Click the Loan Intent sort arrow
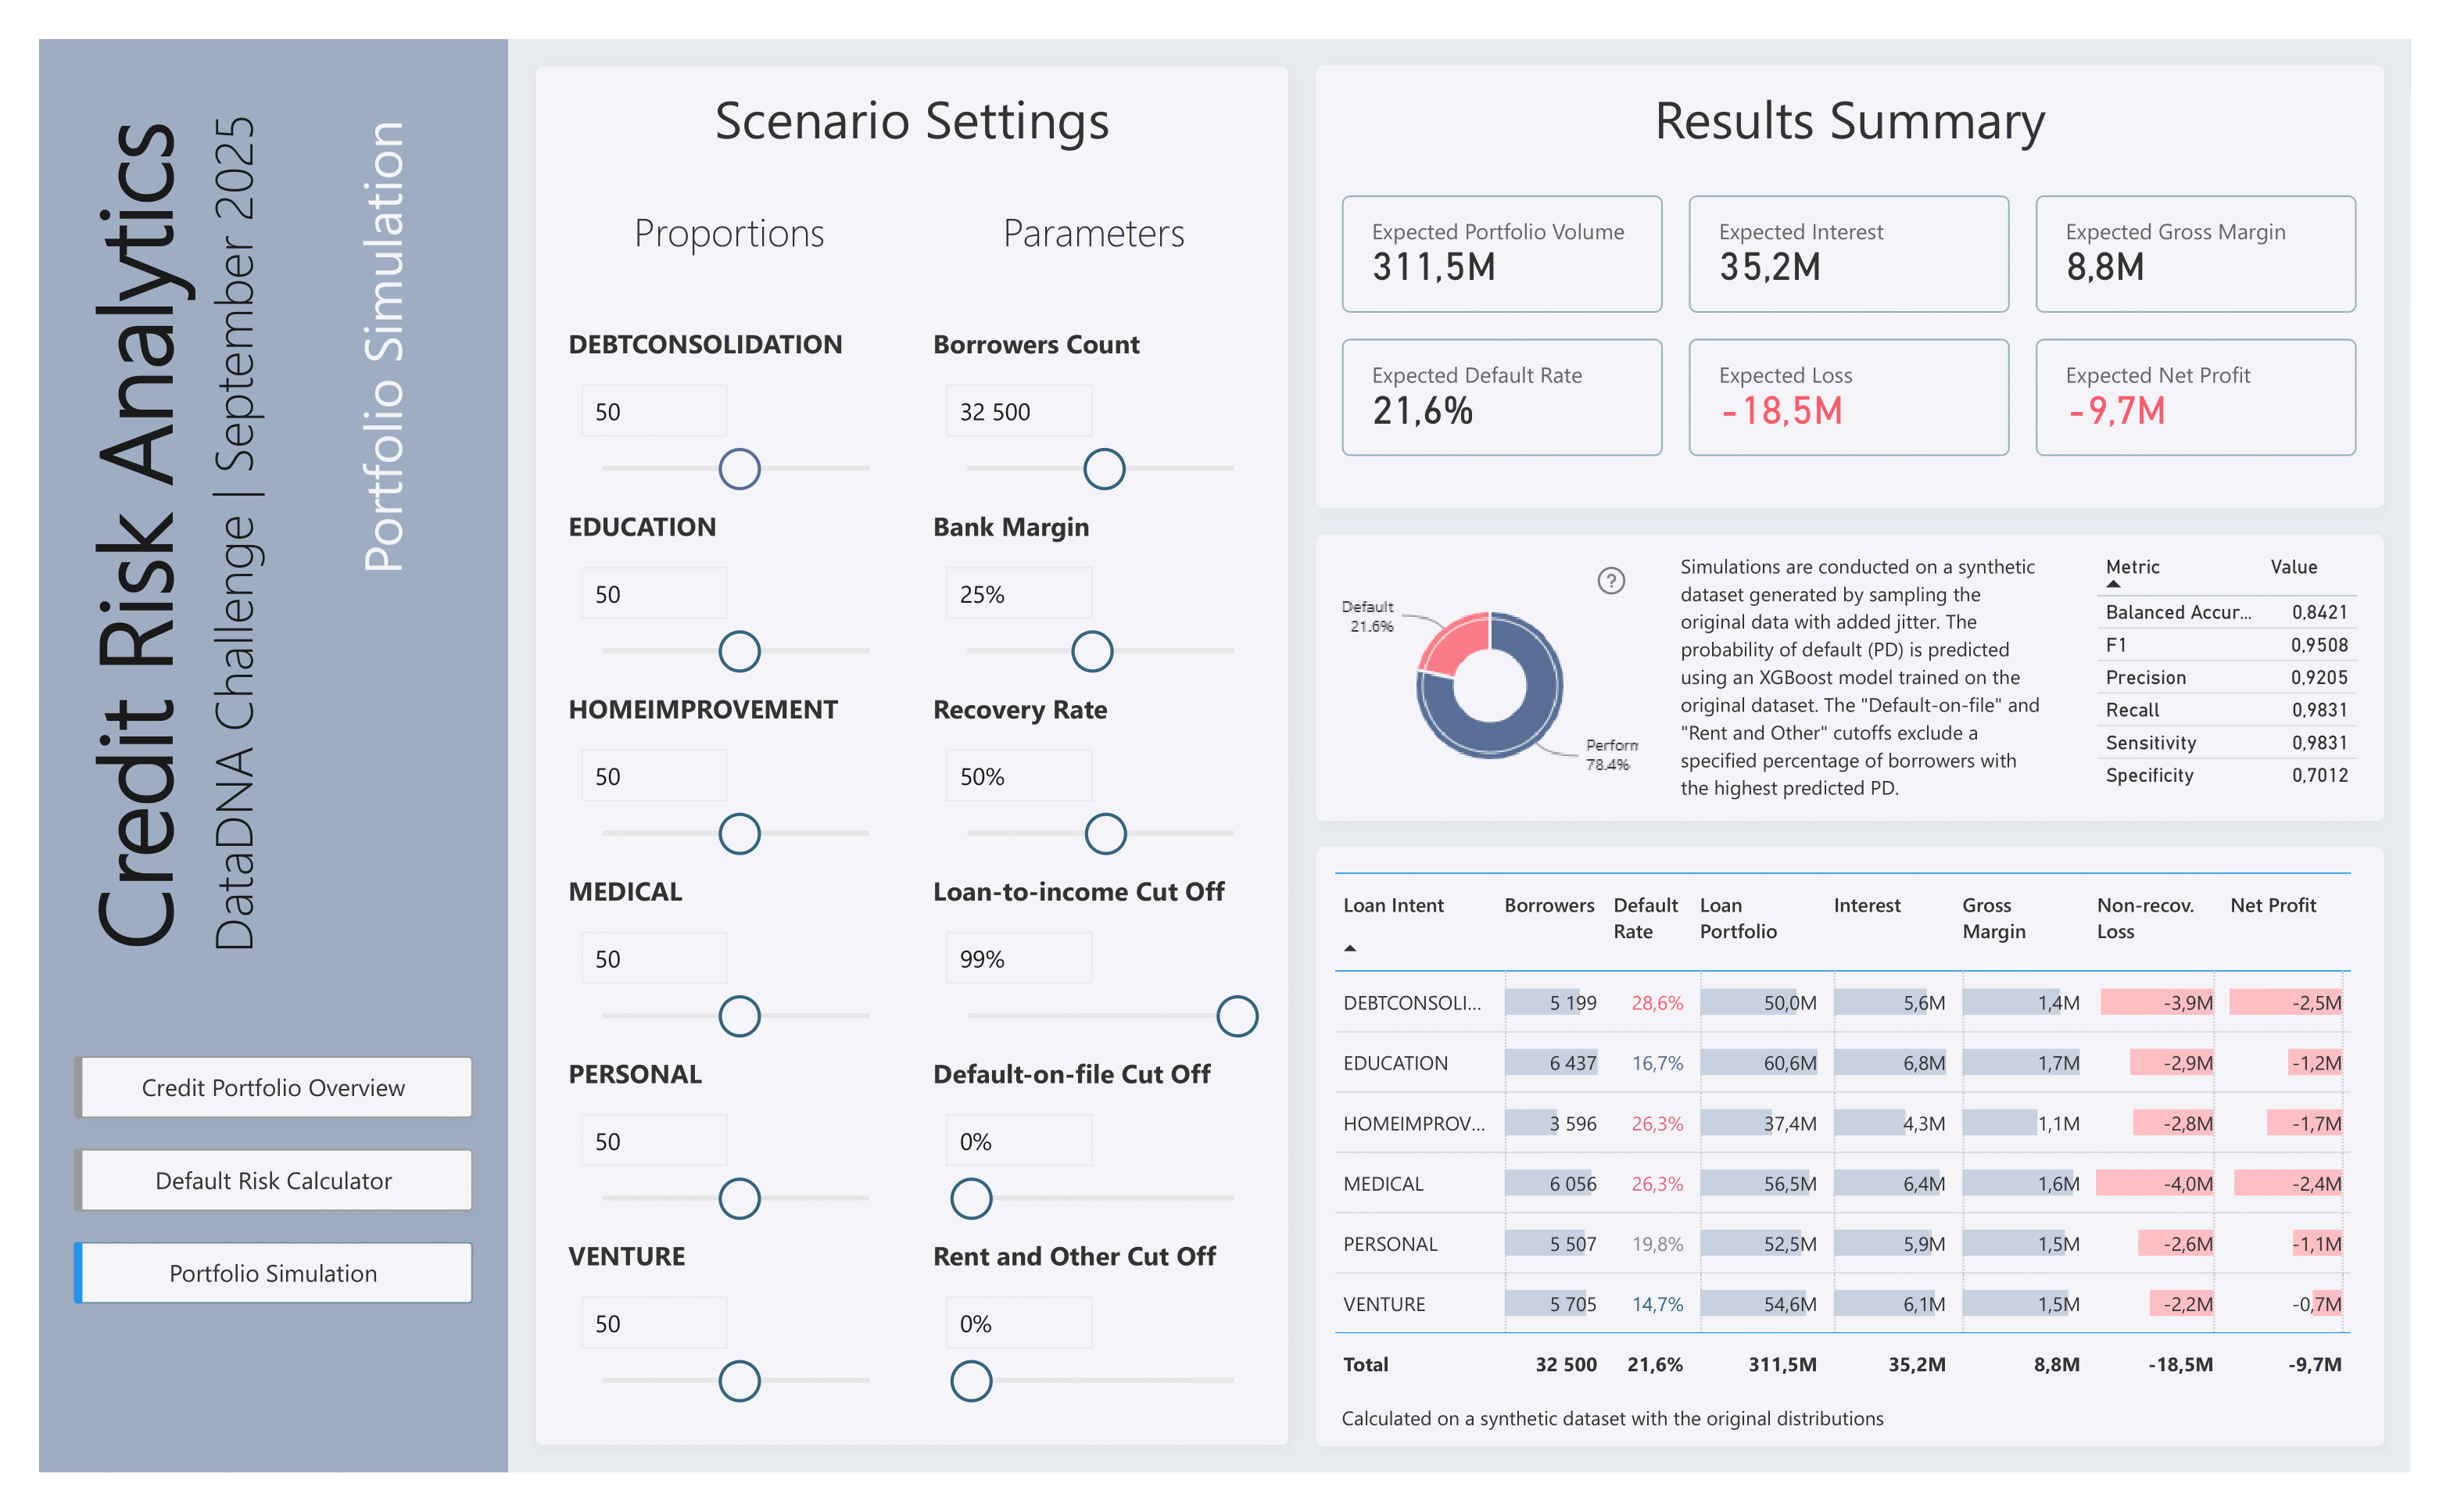2450x1512 pixels. coord(1349,948)
